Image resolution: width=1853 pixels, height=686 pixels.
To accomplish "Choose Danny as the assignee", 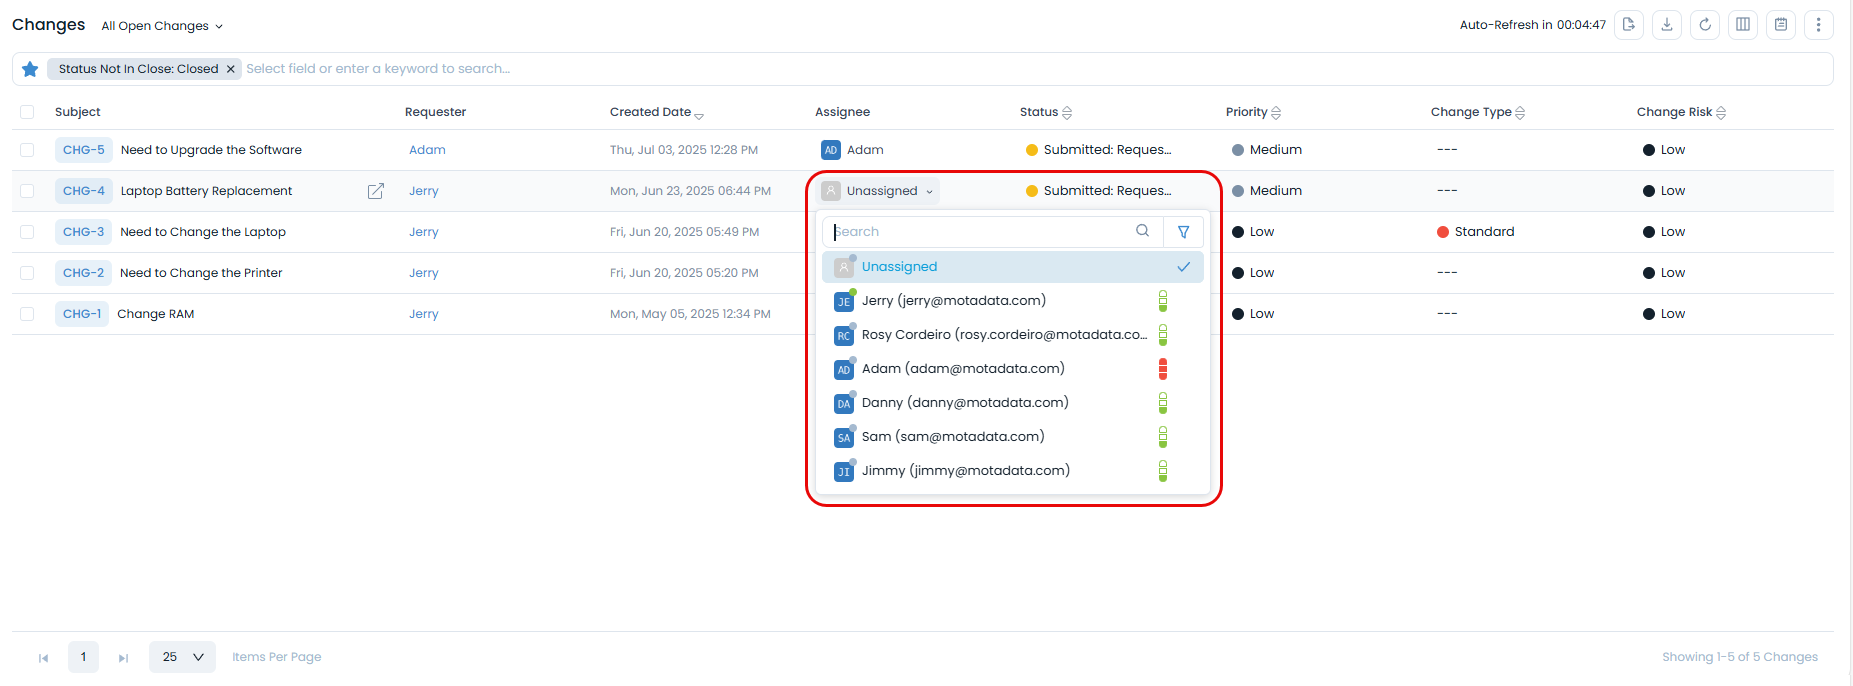I will tap(964, 403).
